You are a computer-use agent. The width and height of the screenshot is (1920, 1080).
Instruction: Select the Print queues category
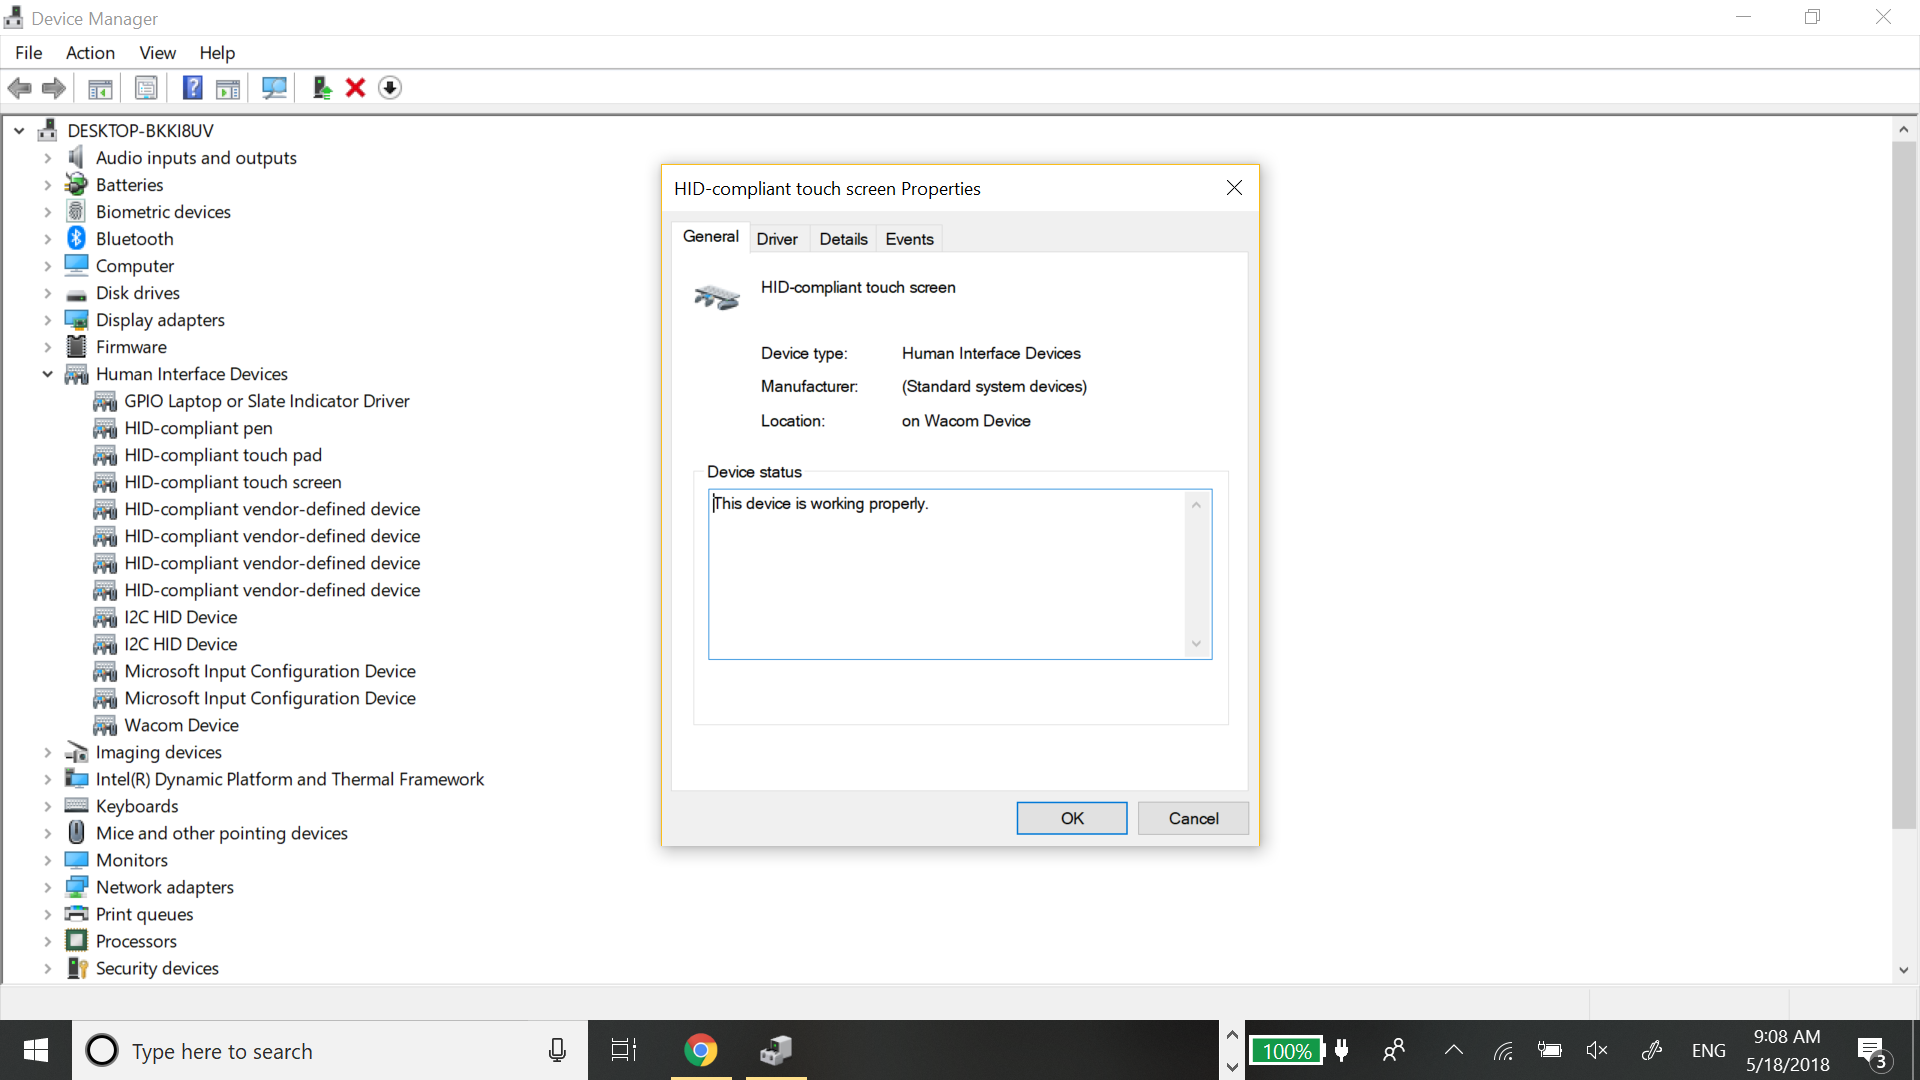pyautogui.click(x=145, y=914)
